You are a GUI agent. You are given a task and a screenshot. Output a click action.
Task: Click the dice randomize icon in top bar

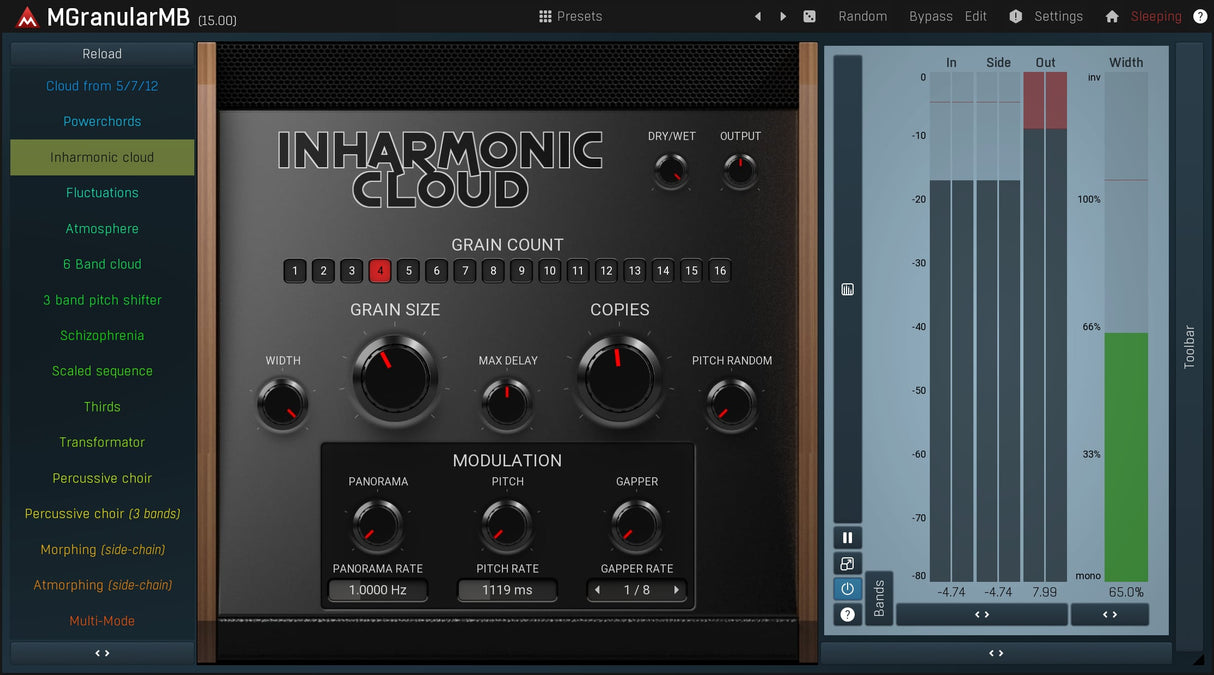pos(809,17)
